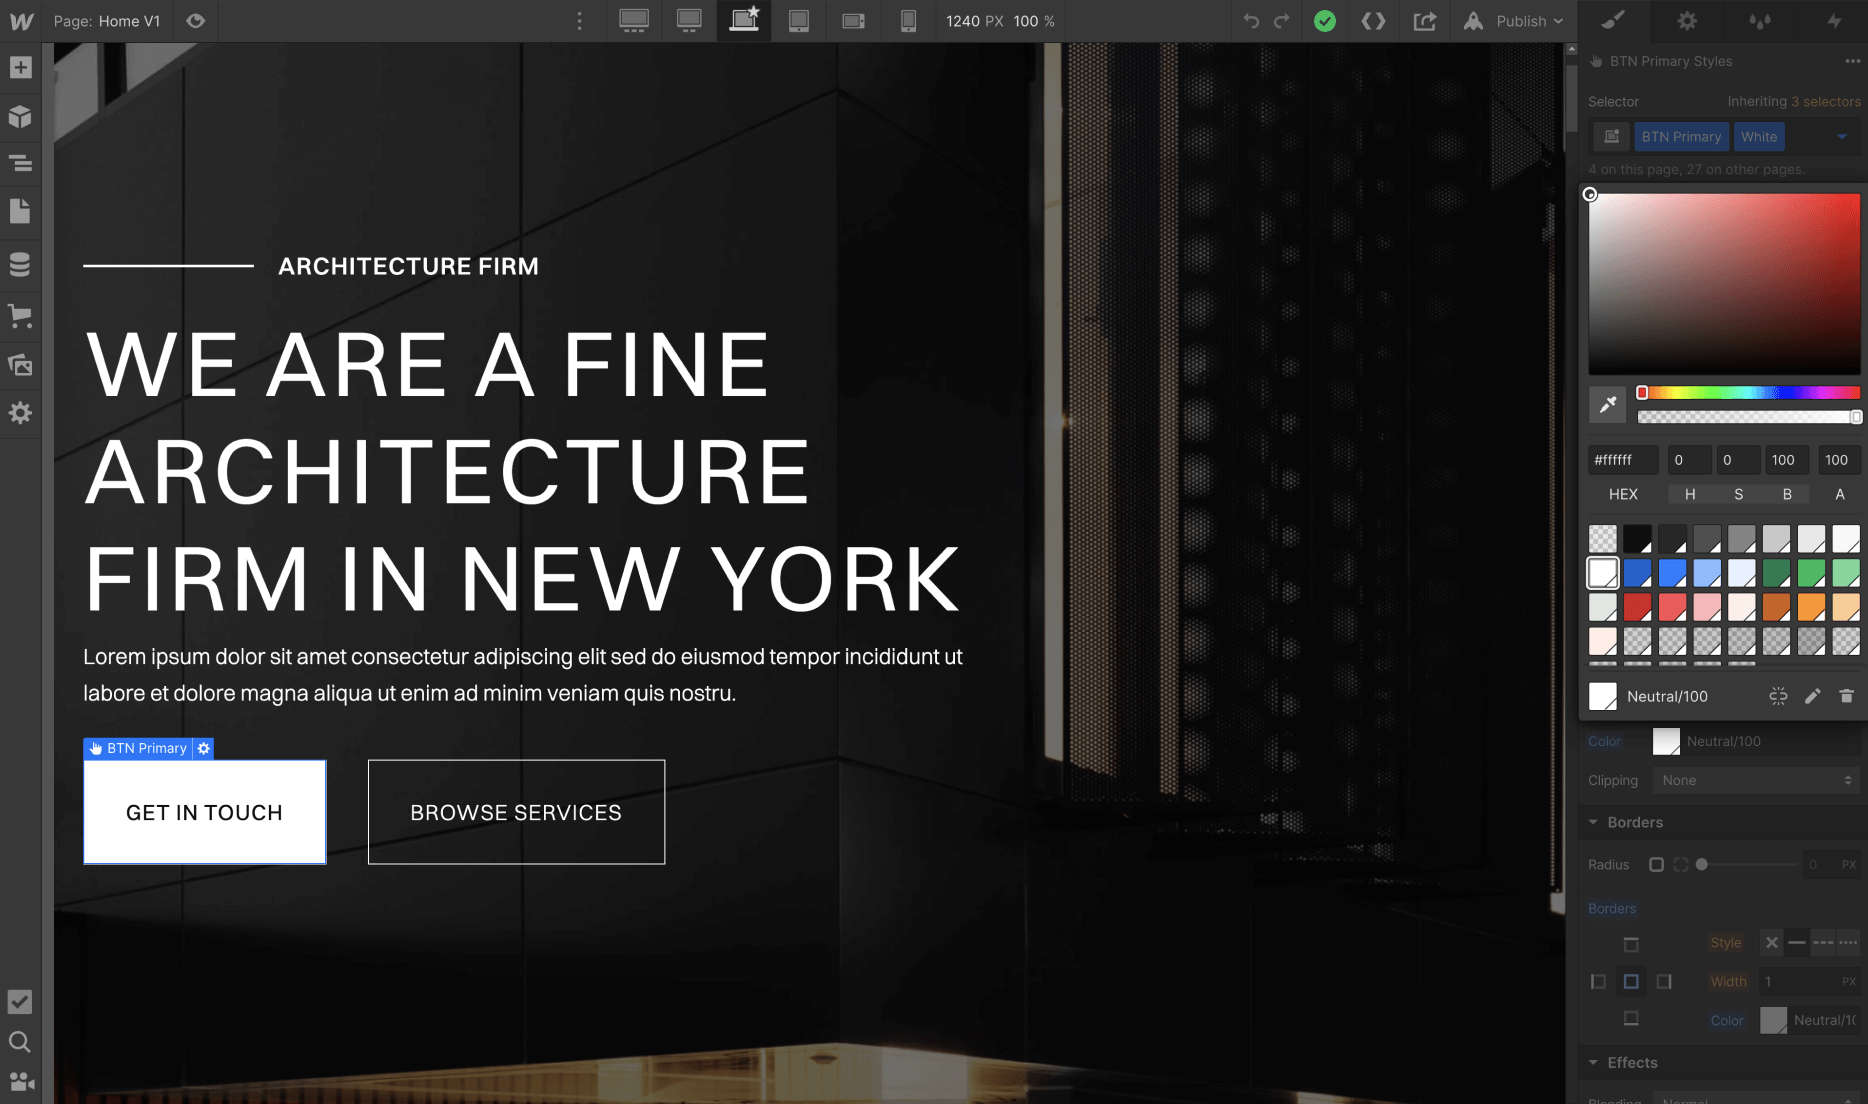Switch to mobile portrait breakpoint
The image size is (1868, 1104).
[x=908, y=20]
